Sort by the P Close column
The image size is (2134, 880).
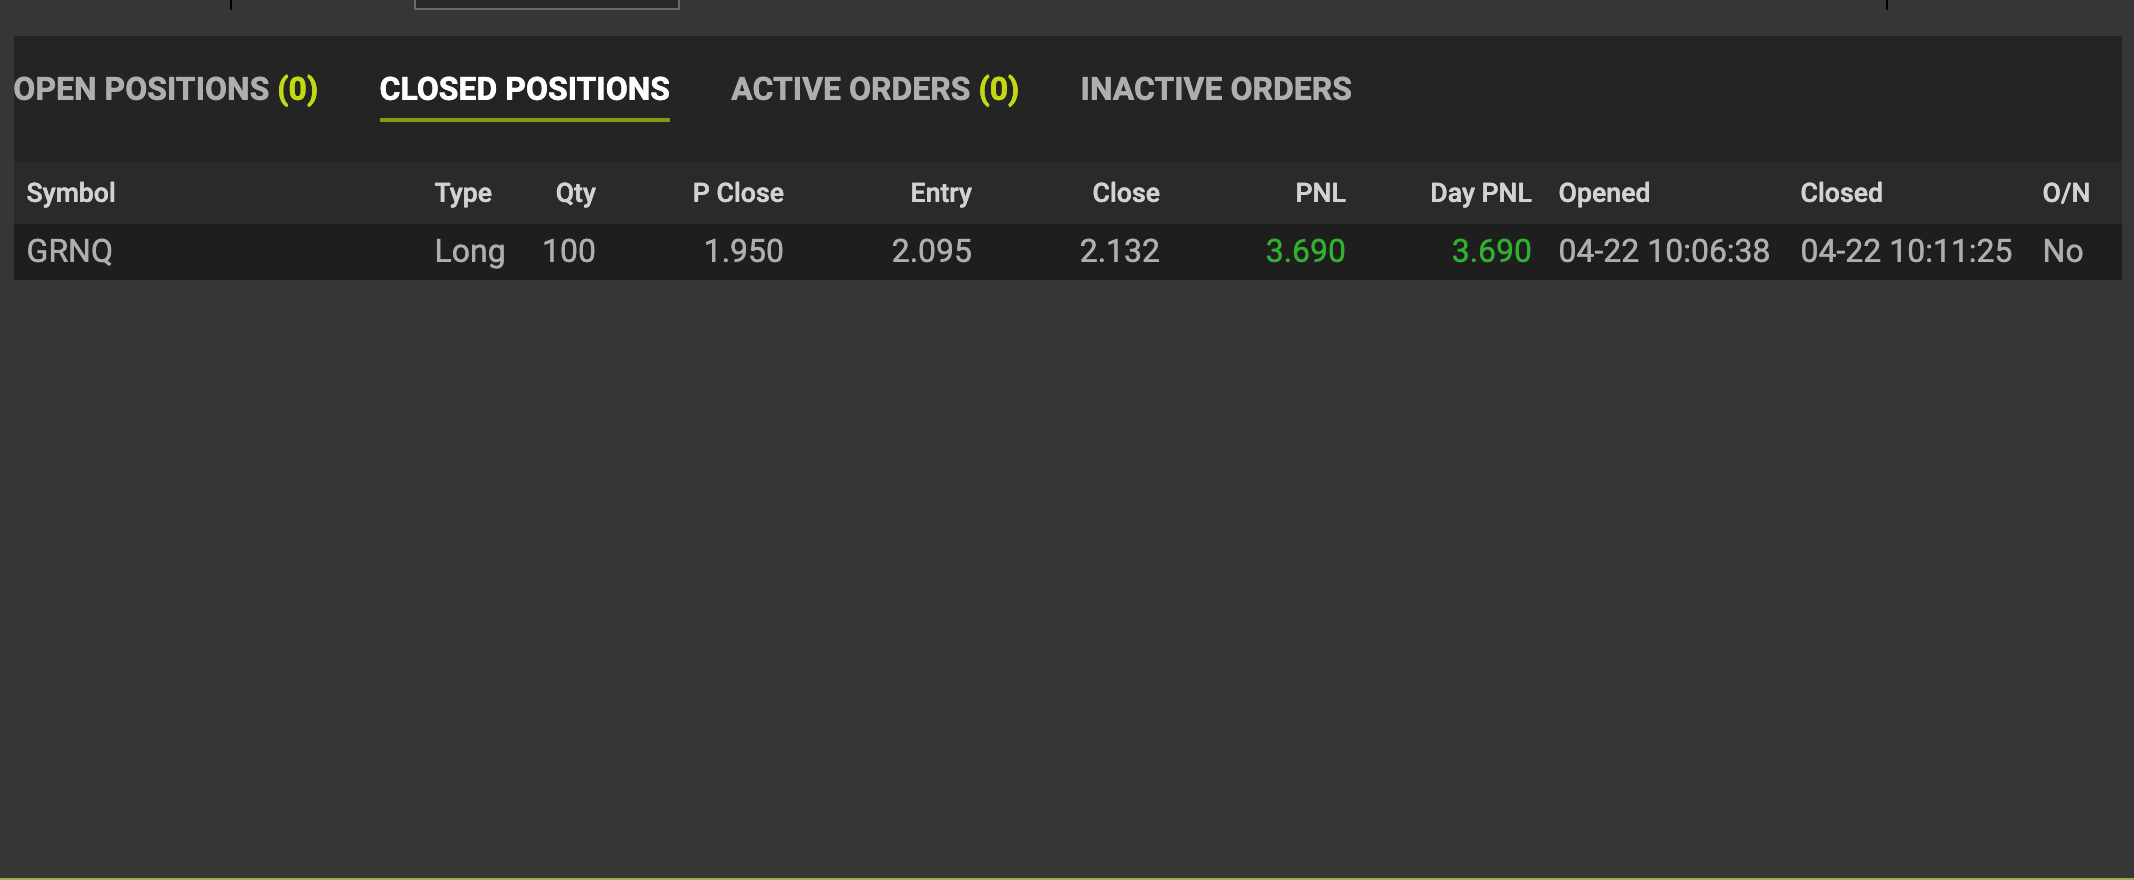738,193
